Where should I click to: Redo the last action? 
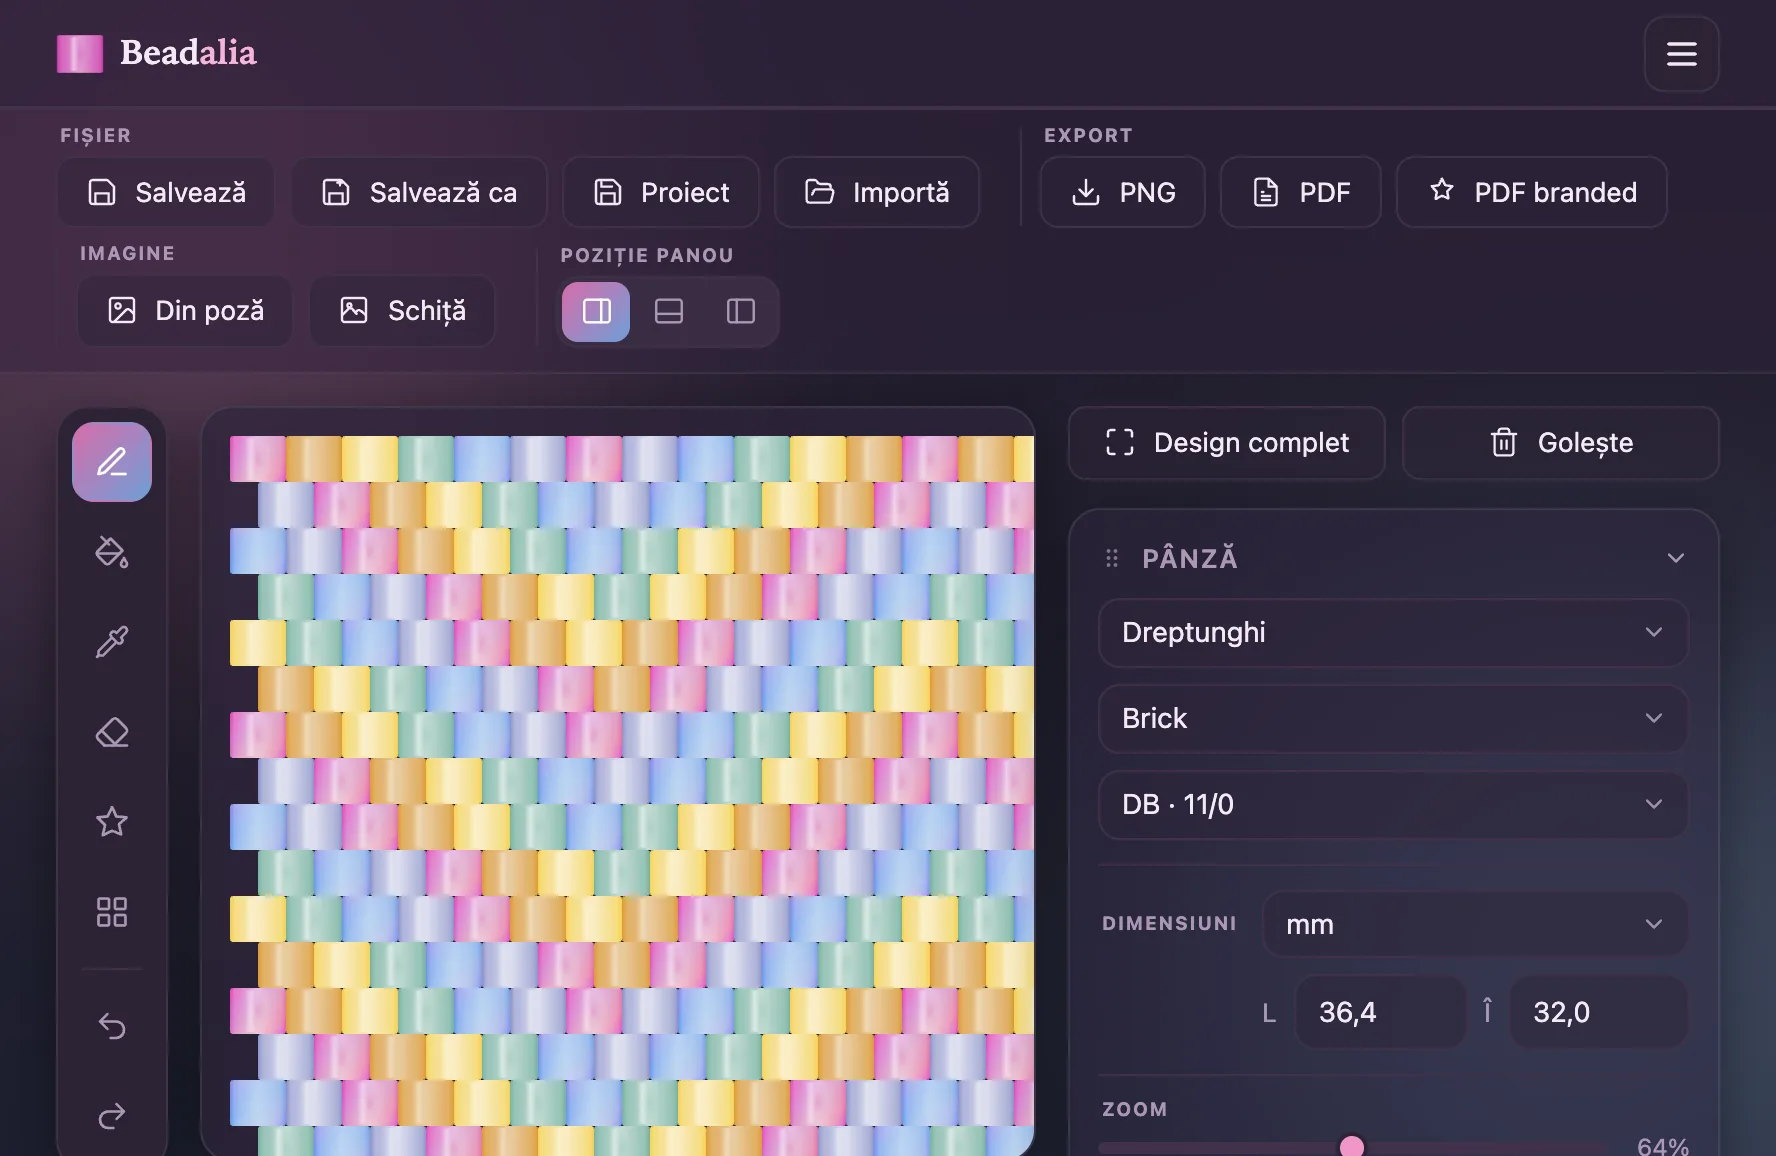(x=112, y=1116)
